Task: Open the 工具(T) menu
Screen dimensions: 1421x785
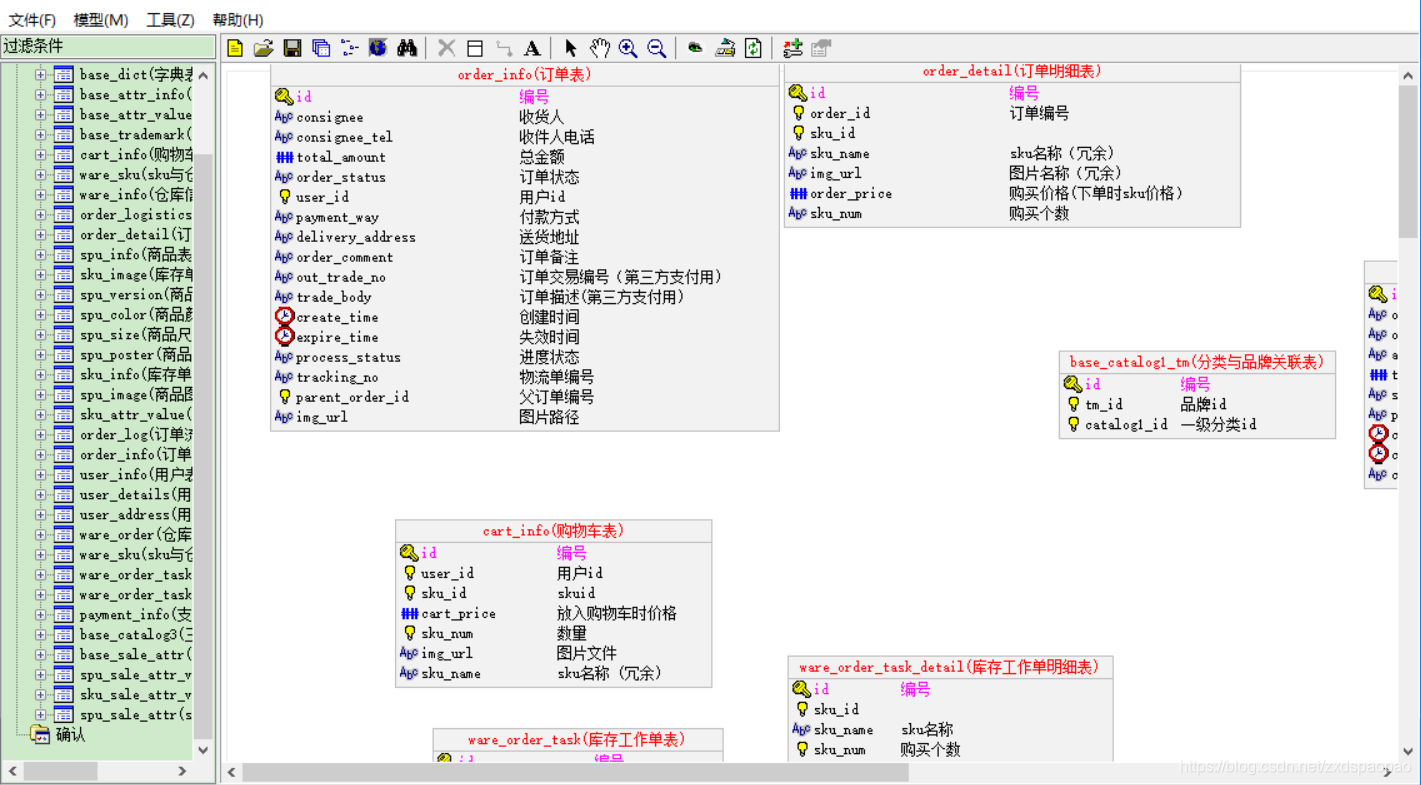Action: pyautogui.click(x=170, y=20)
